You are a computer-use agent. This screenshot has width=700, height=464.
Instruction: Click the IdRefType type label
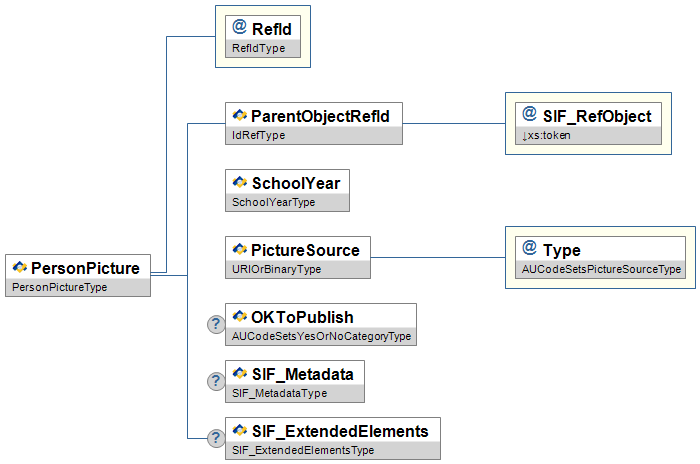258,135
